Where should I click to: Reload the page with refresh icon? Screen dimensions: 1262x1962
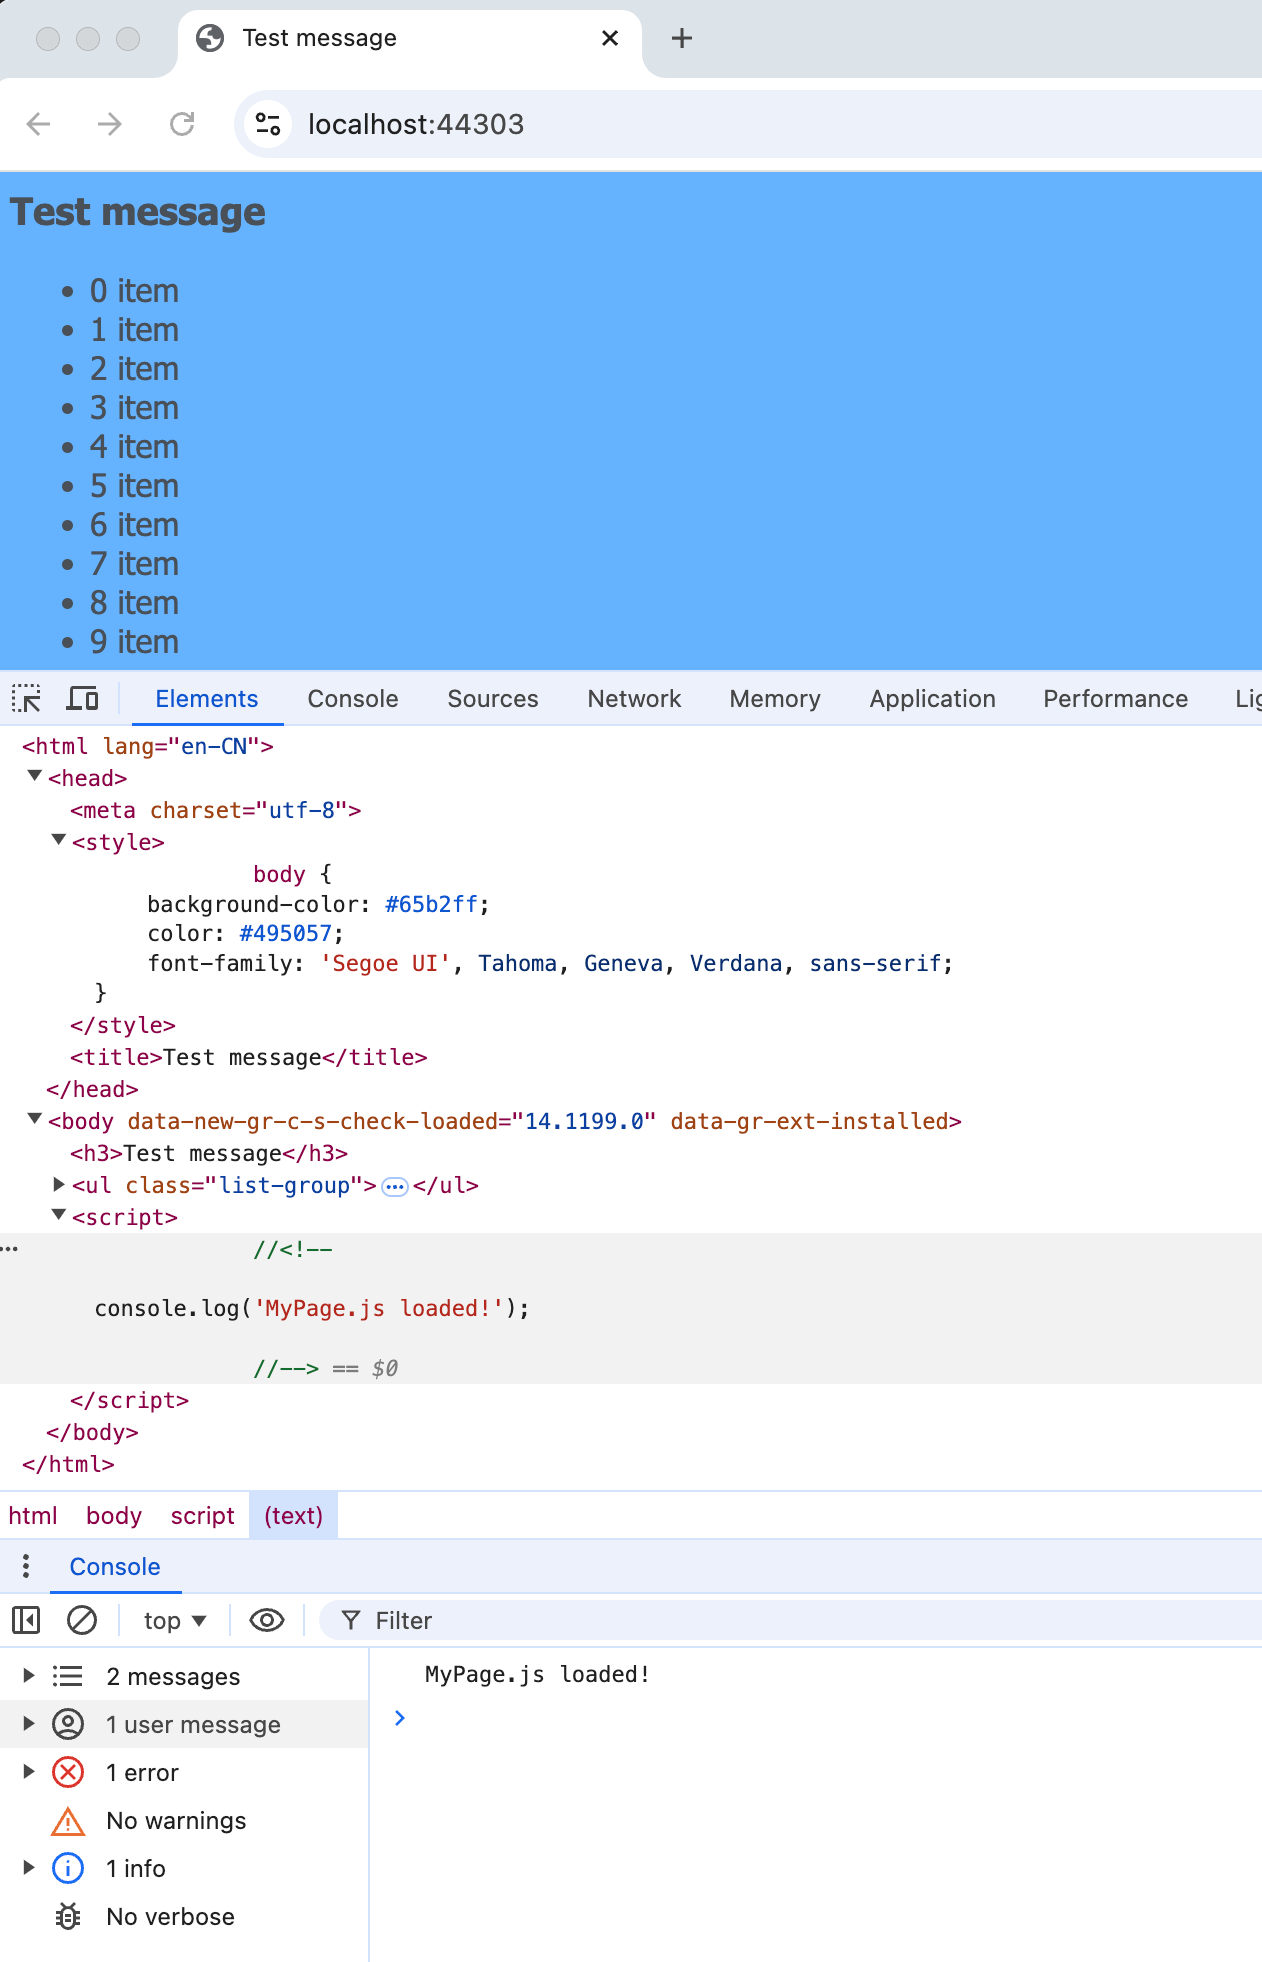click(x=182, y=124)
